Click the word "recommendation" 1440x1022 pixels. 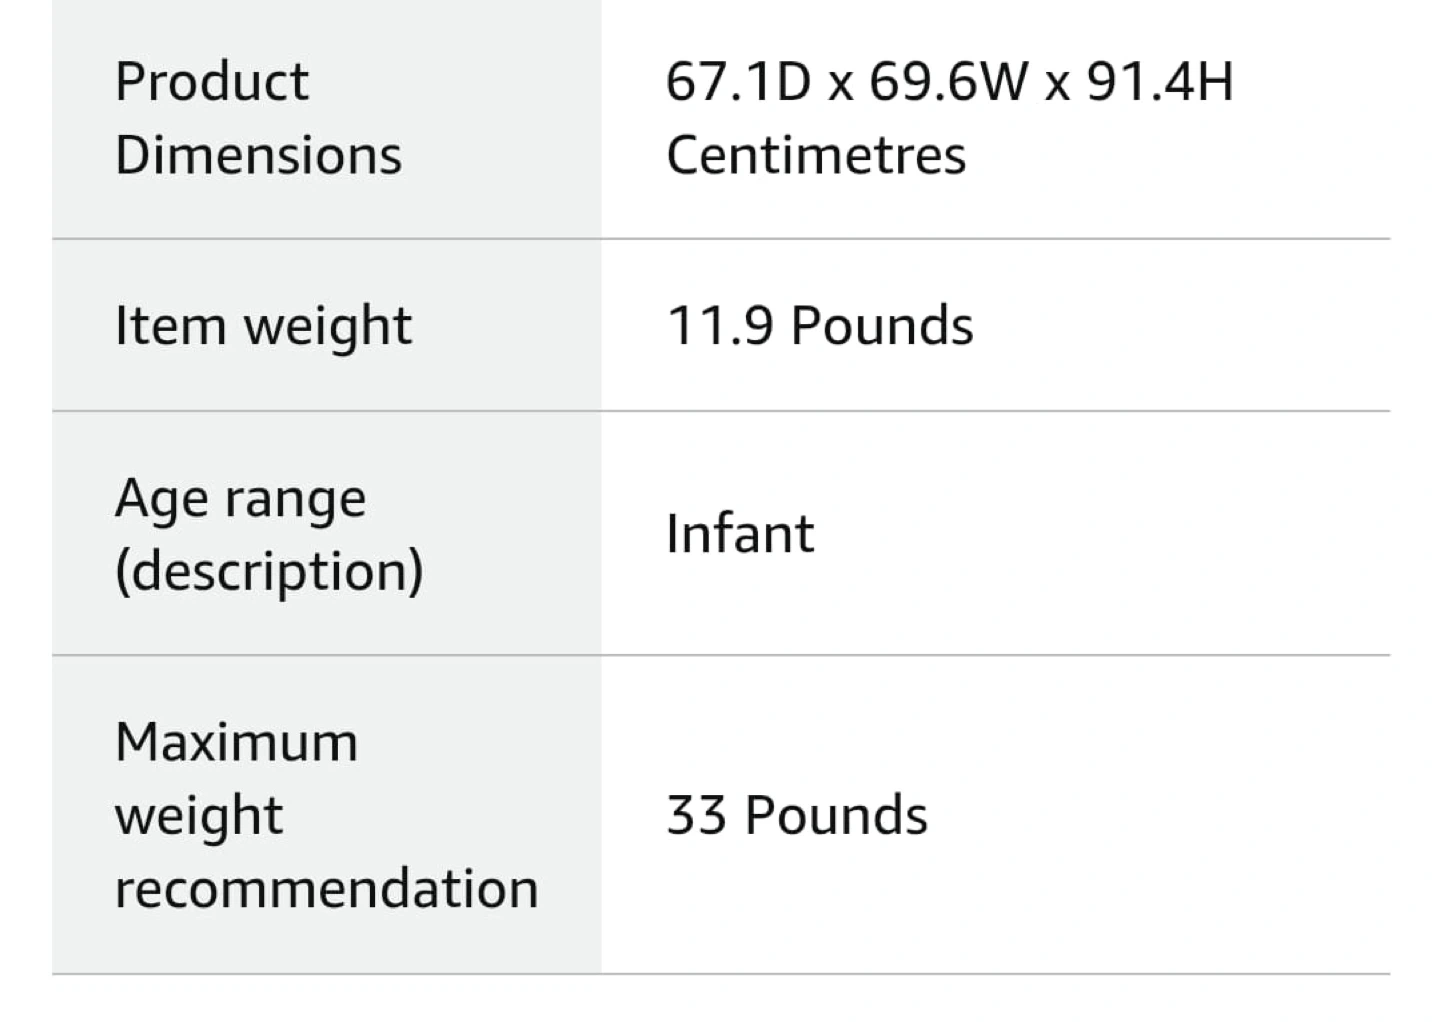(x=326, y=889)
